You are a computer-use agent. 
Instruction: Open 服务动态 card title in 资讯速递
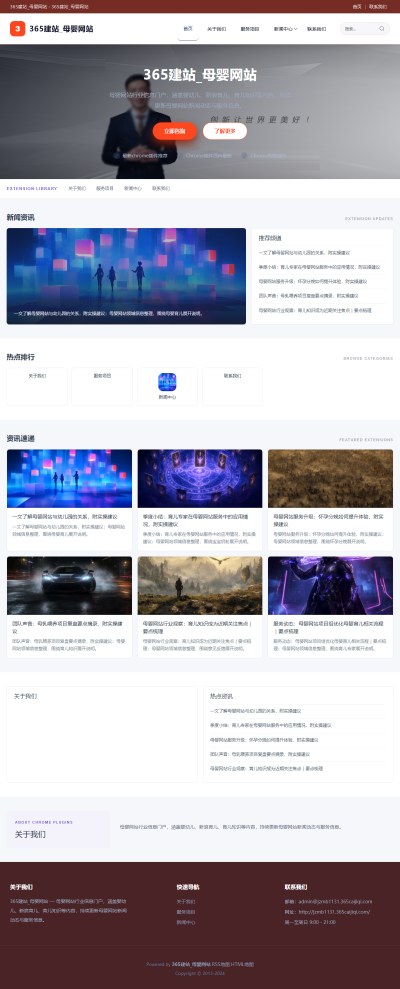[x=327, y=627]
